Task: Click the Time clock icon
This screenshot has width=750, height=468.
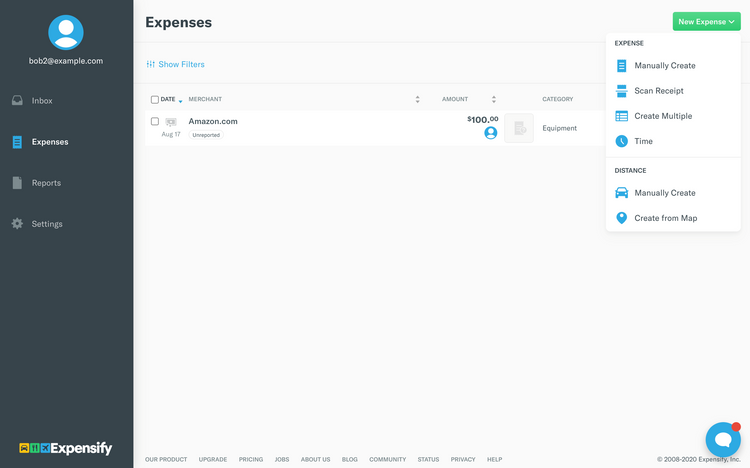Action: [621, 141]
